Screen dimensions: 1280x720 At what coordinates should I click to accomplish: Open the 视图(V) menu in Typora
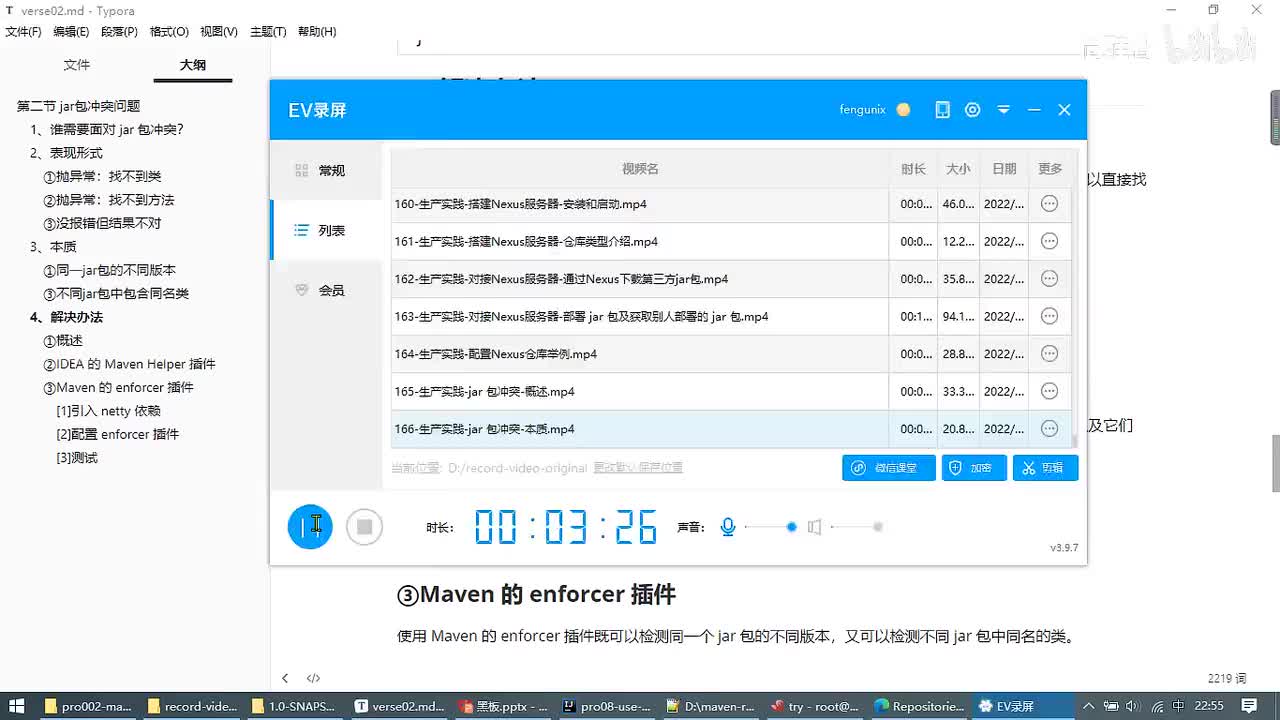coord(219,32)
